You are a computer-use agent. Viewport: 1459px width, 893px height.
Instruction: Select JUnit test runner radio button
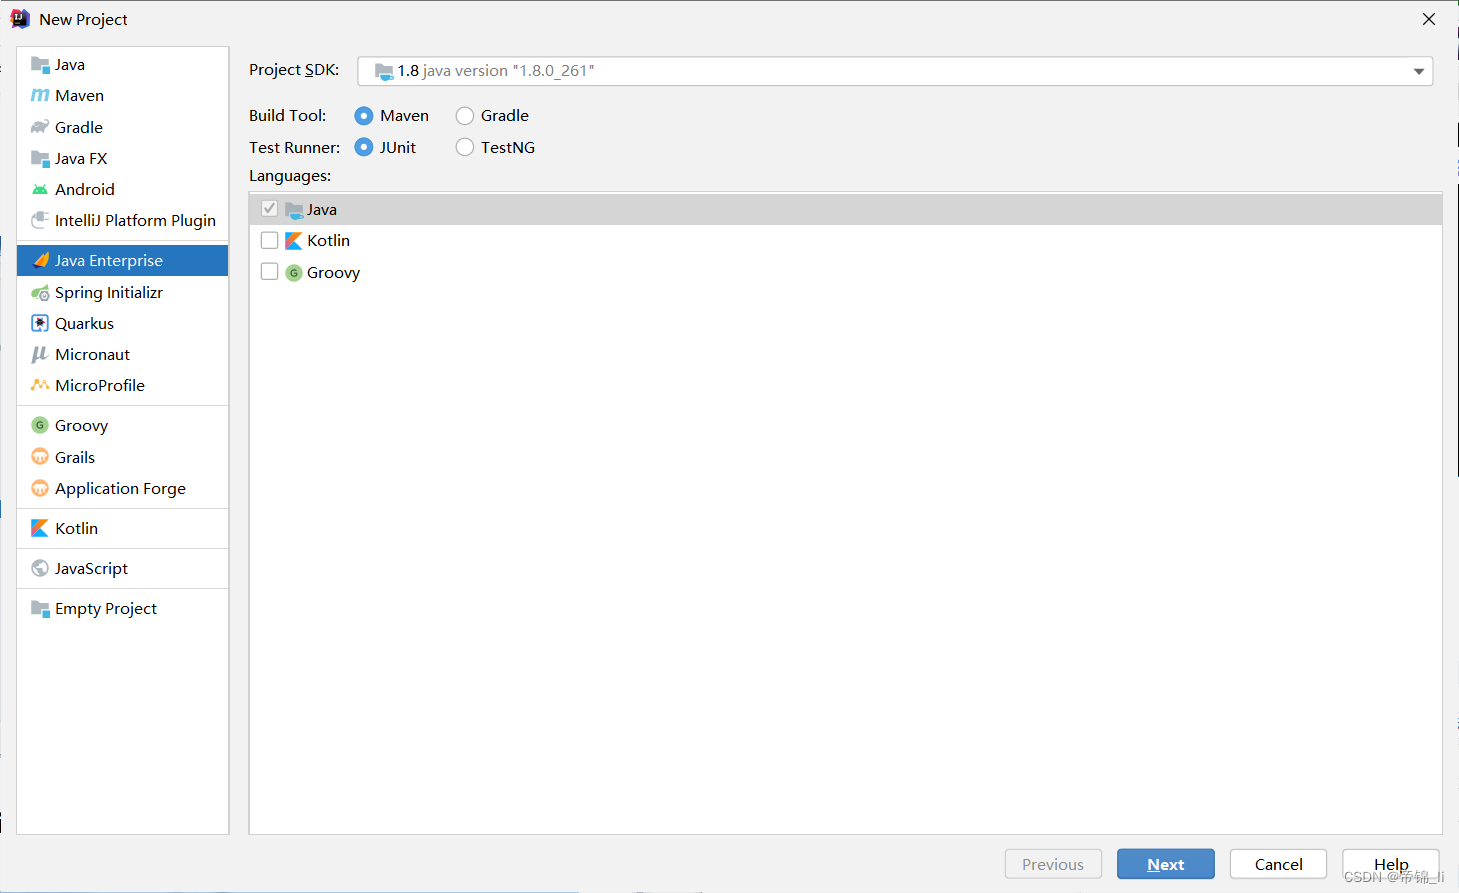[x=364, y=147]
